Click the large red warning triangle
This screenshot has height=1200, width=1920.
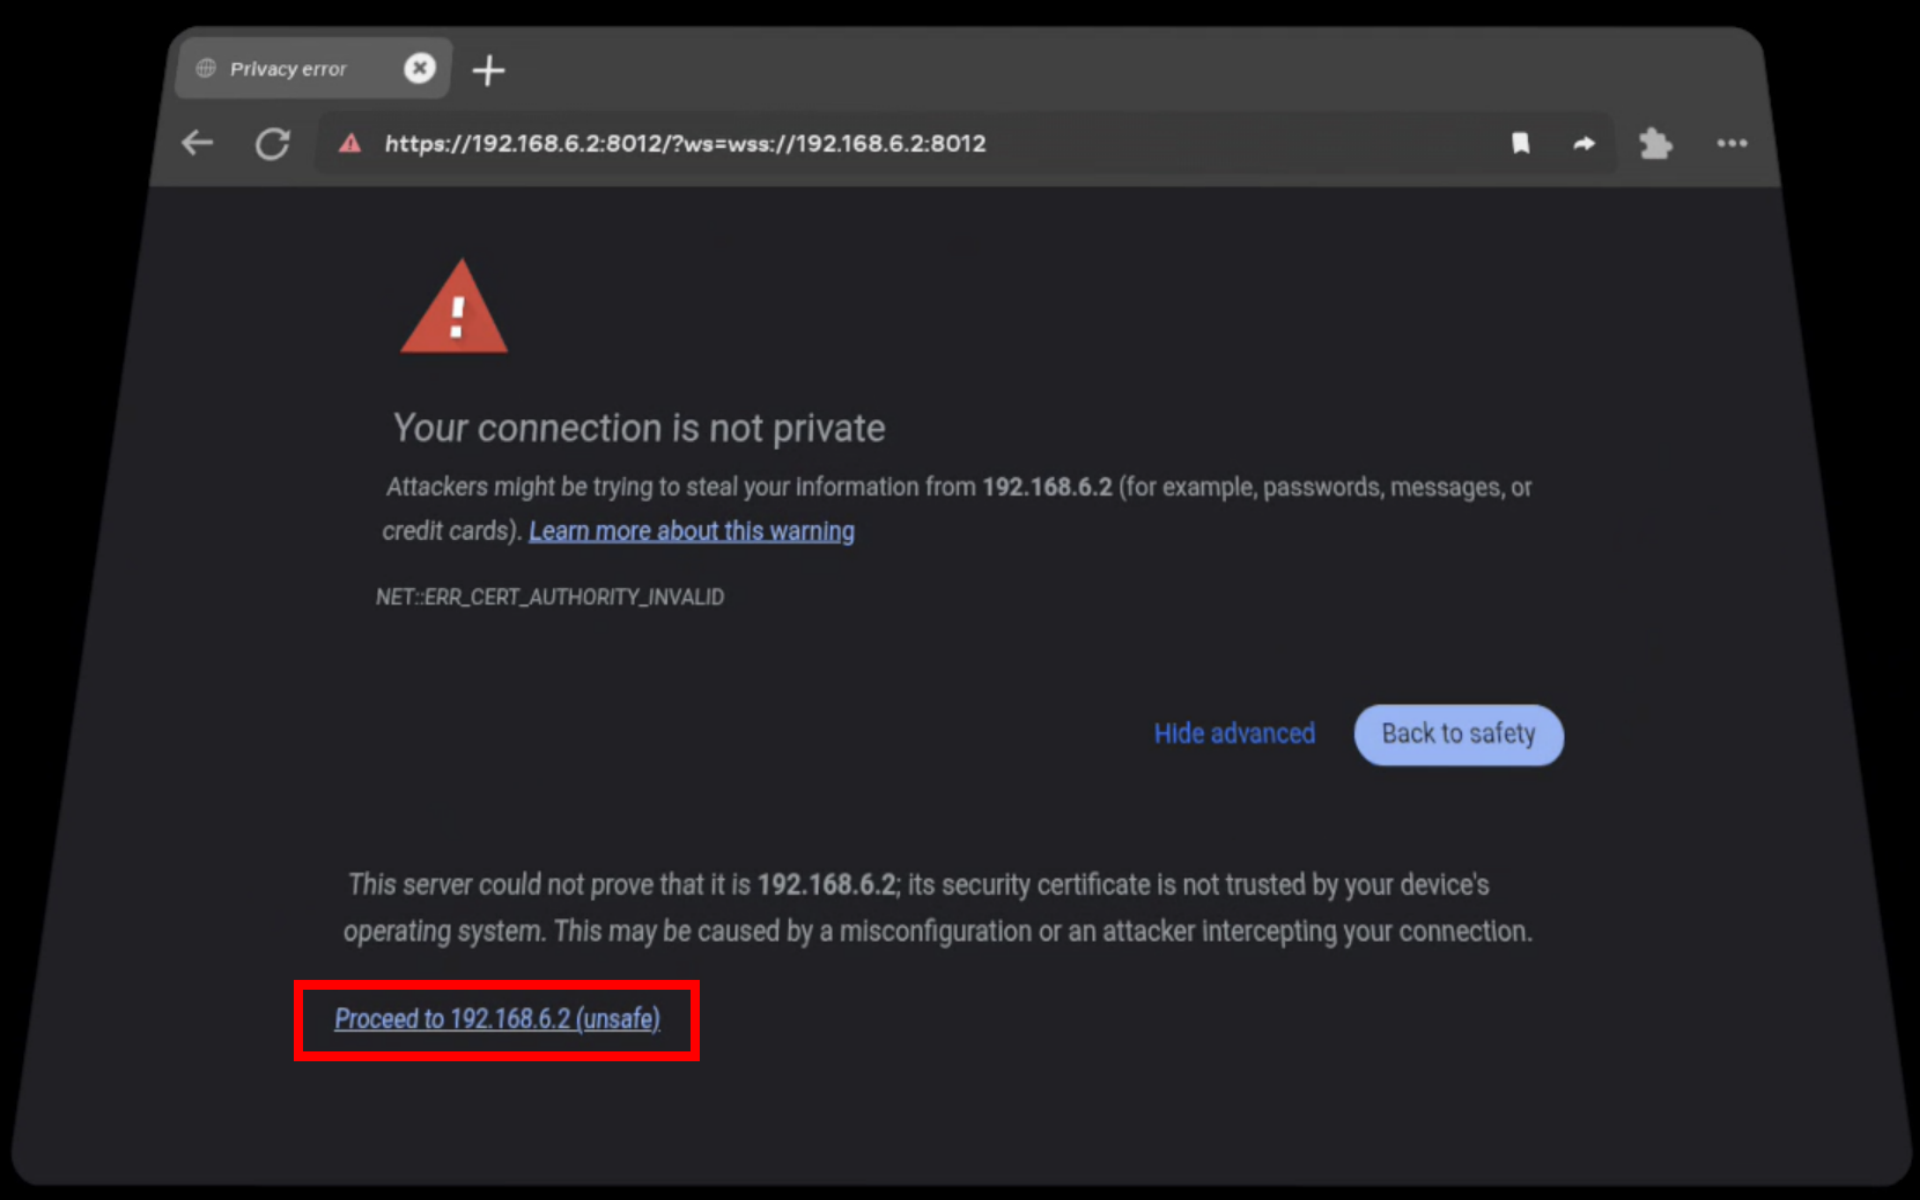455,308
